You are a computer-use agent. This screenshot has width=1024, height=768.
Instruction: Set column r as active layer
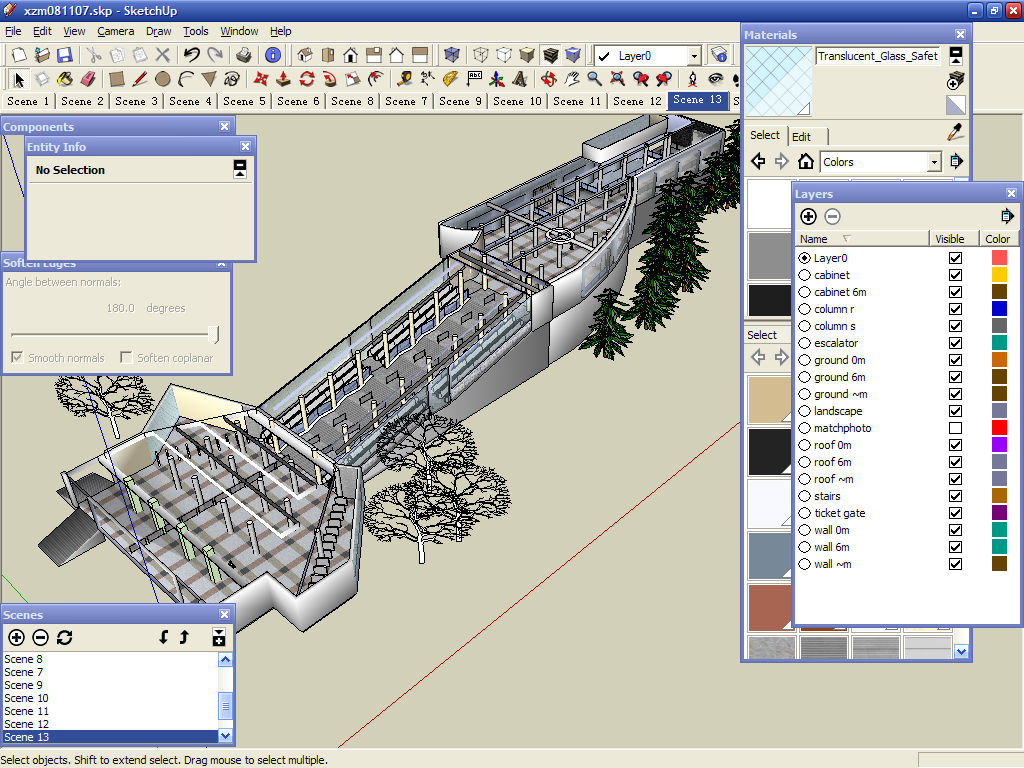tap(805, 309)
